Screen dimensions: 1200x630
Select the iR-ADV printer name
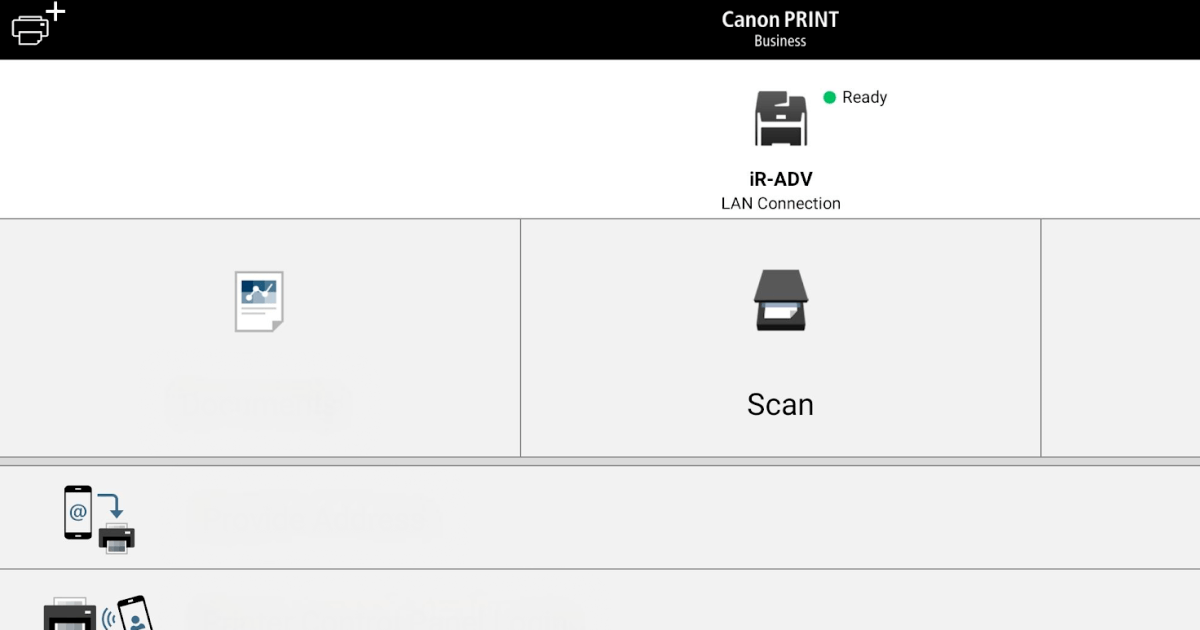780,178
